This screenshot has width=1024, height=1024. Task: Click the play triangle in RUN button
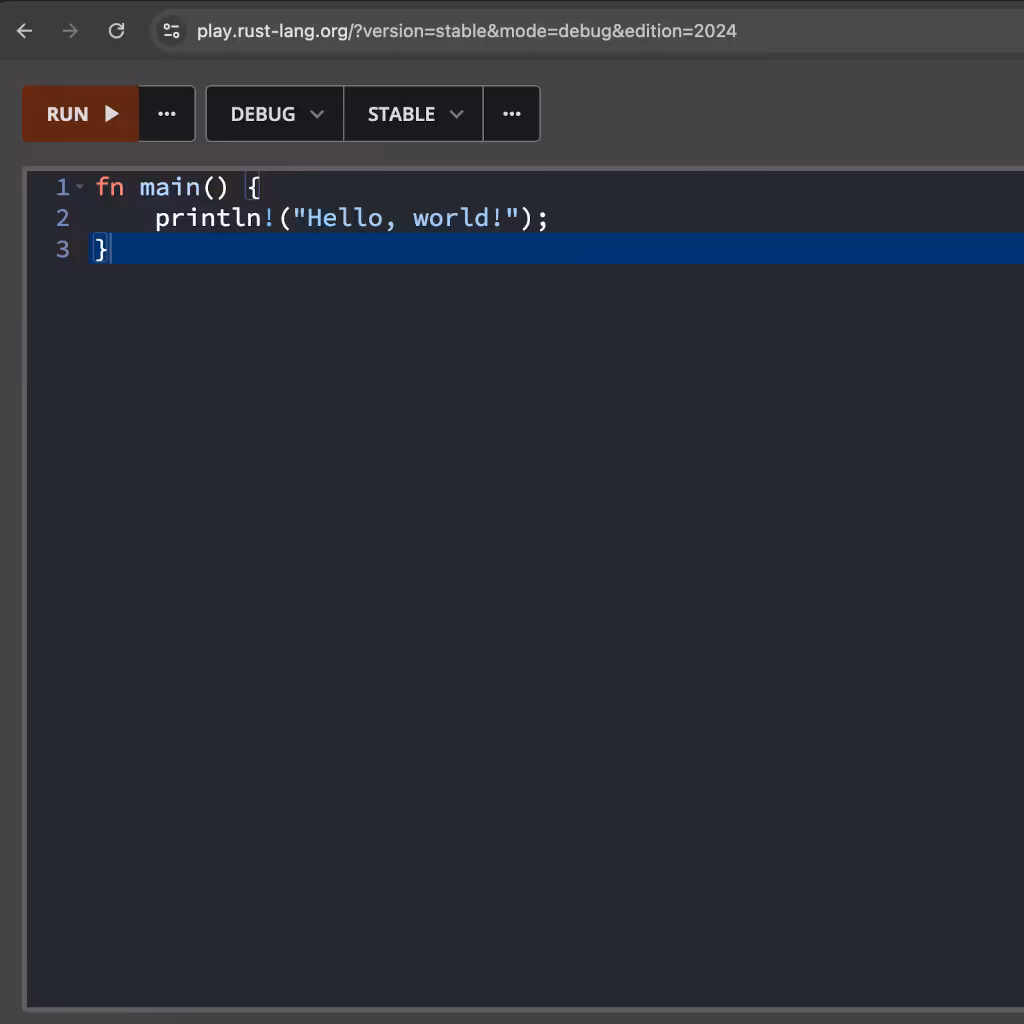[112, 114]
